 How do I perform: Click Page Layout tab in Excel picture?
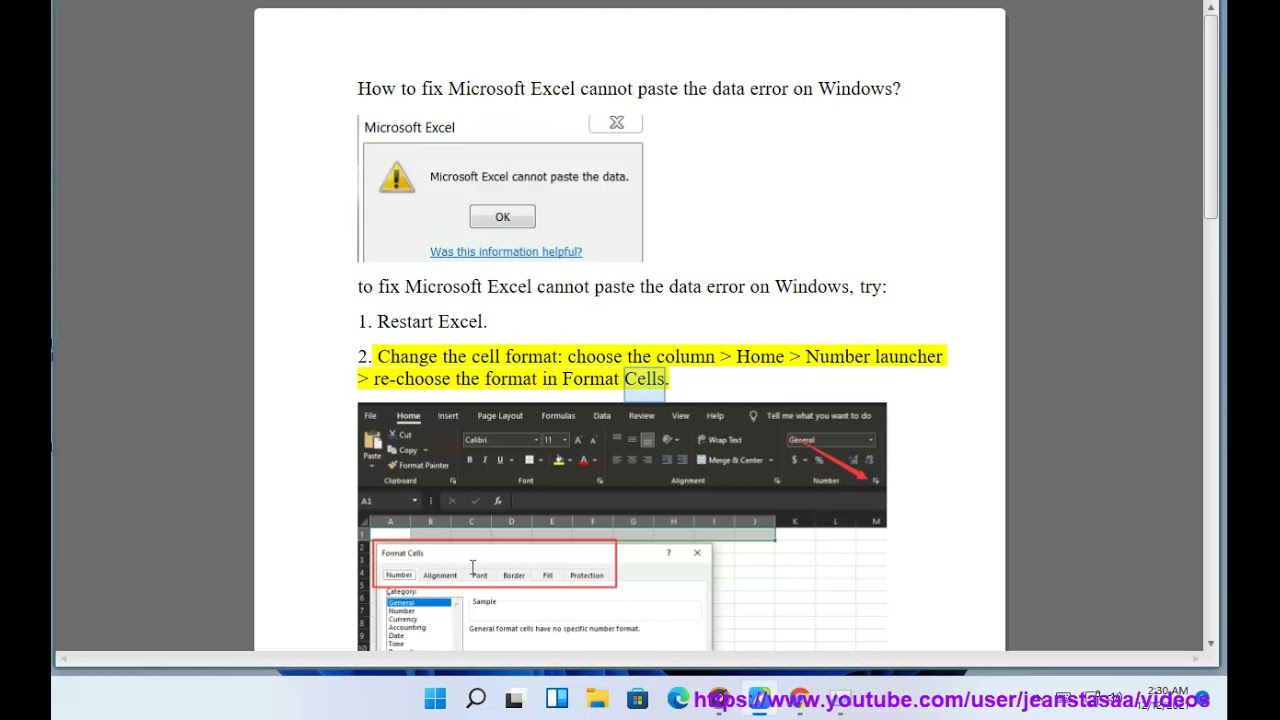point(500,416)
